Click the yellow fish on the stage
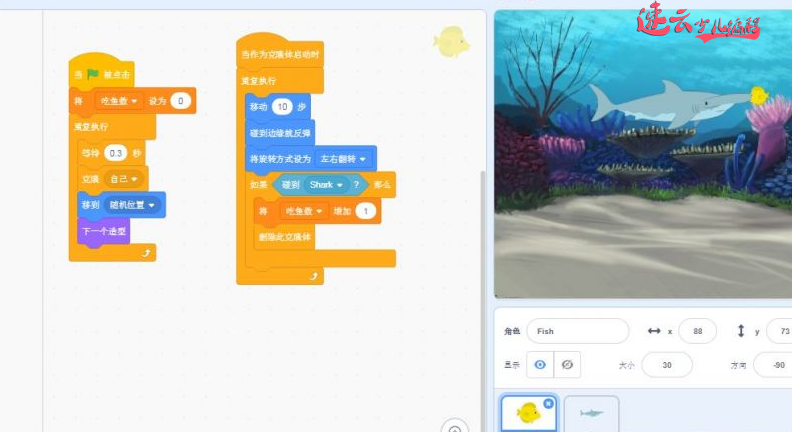The image size is (792, 432). point(759,96)
